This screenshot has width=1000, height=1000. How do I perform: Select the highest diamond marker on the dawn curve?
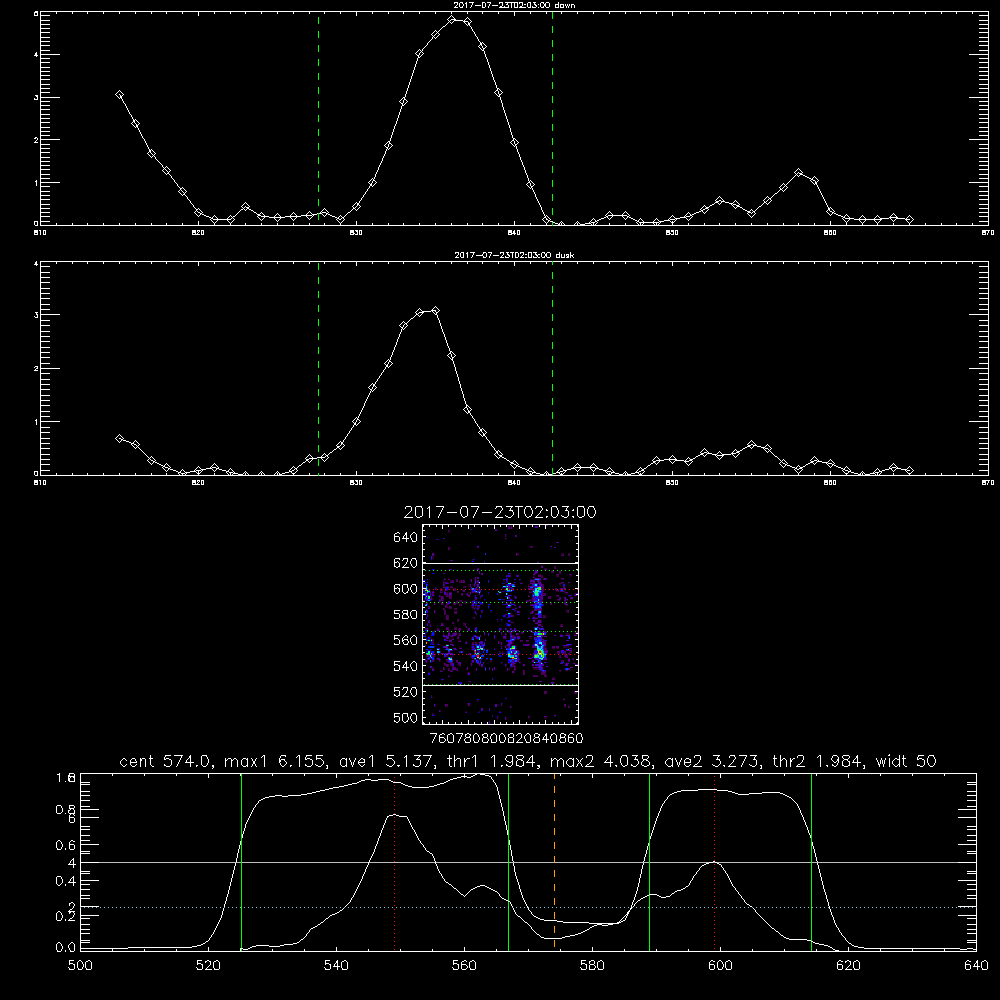click(452, 20)
